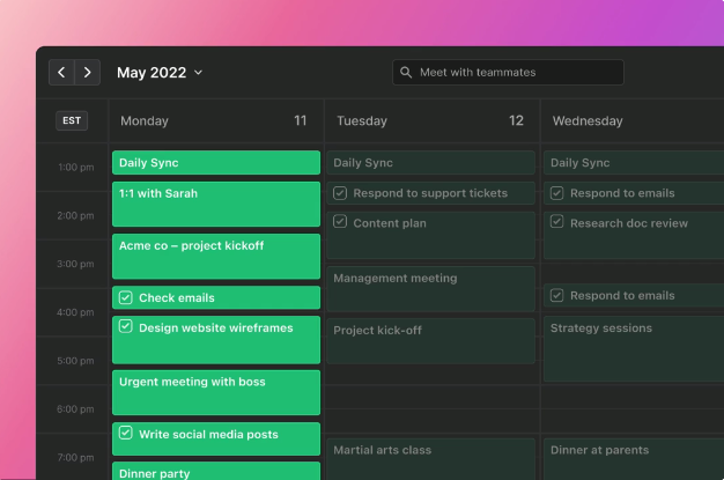This screenshot has width=724, height=480.
Task: Select the Monday 11 column header
Action: click(x=215, y=121)
